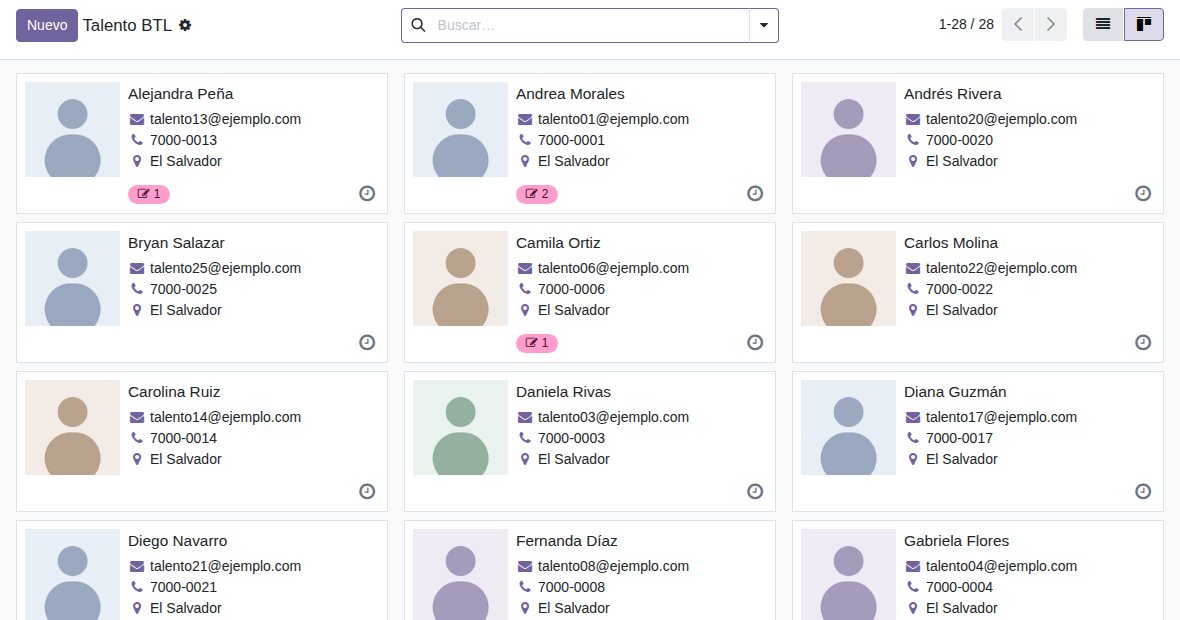Click phone number 7000-0017
Screen dimensions: 1180x620
click(x=960, y=438)
